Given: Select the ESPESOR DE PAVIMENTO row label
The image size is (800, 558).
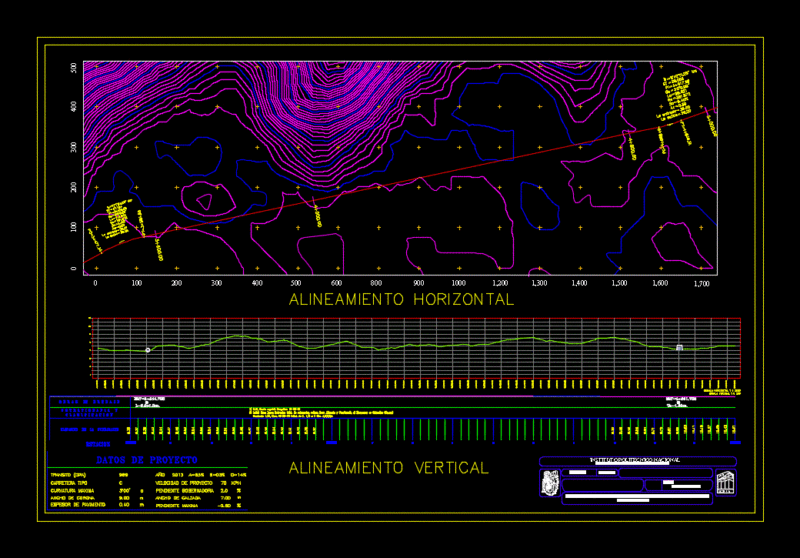Looking at the screenshot, I should 78,505.
